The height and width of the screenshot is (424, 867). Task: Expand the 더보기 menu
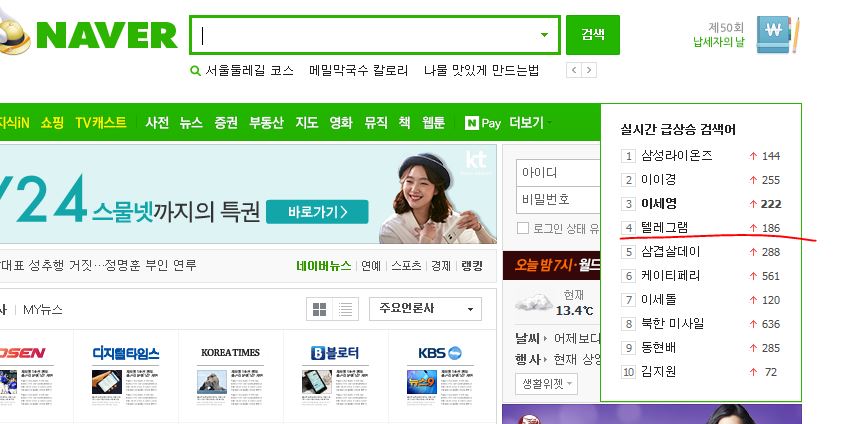pyautogui.click(x=529, y=123)
